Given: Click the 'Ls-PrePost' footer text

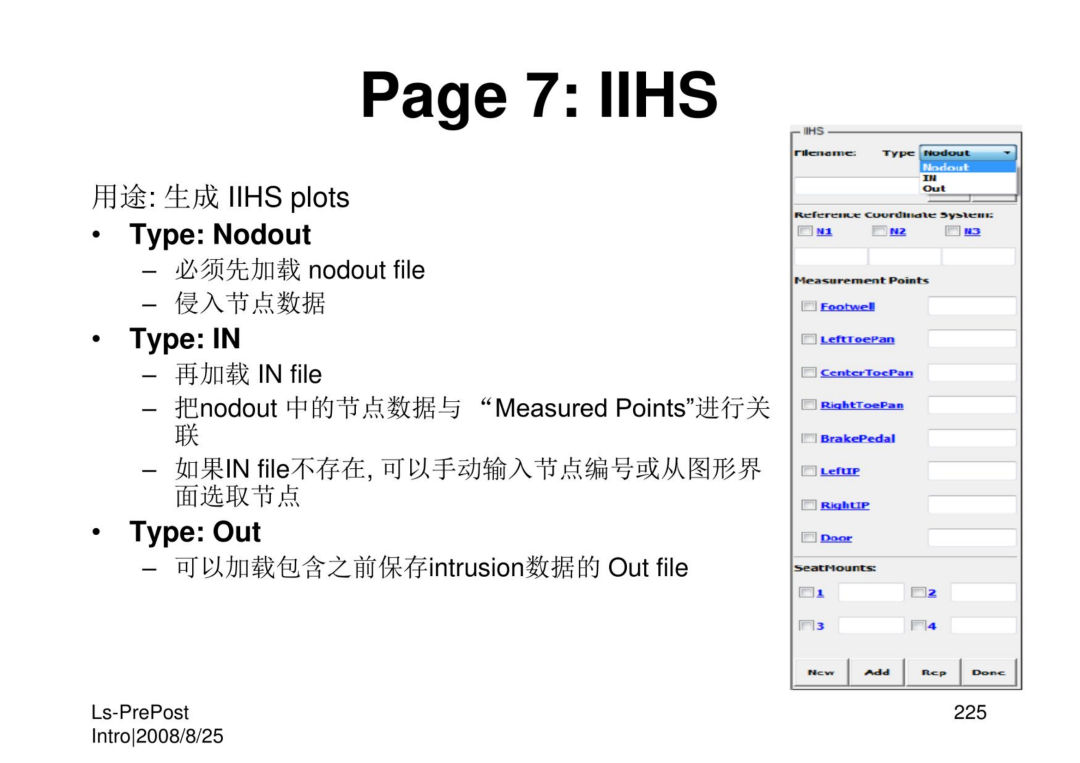Looking at the screenshot, I should coord(140,712).
